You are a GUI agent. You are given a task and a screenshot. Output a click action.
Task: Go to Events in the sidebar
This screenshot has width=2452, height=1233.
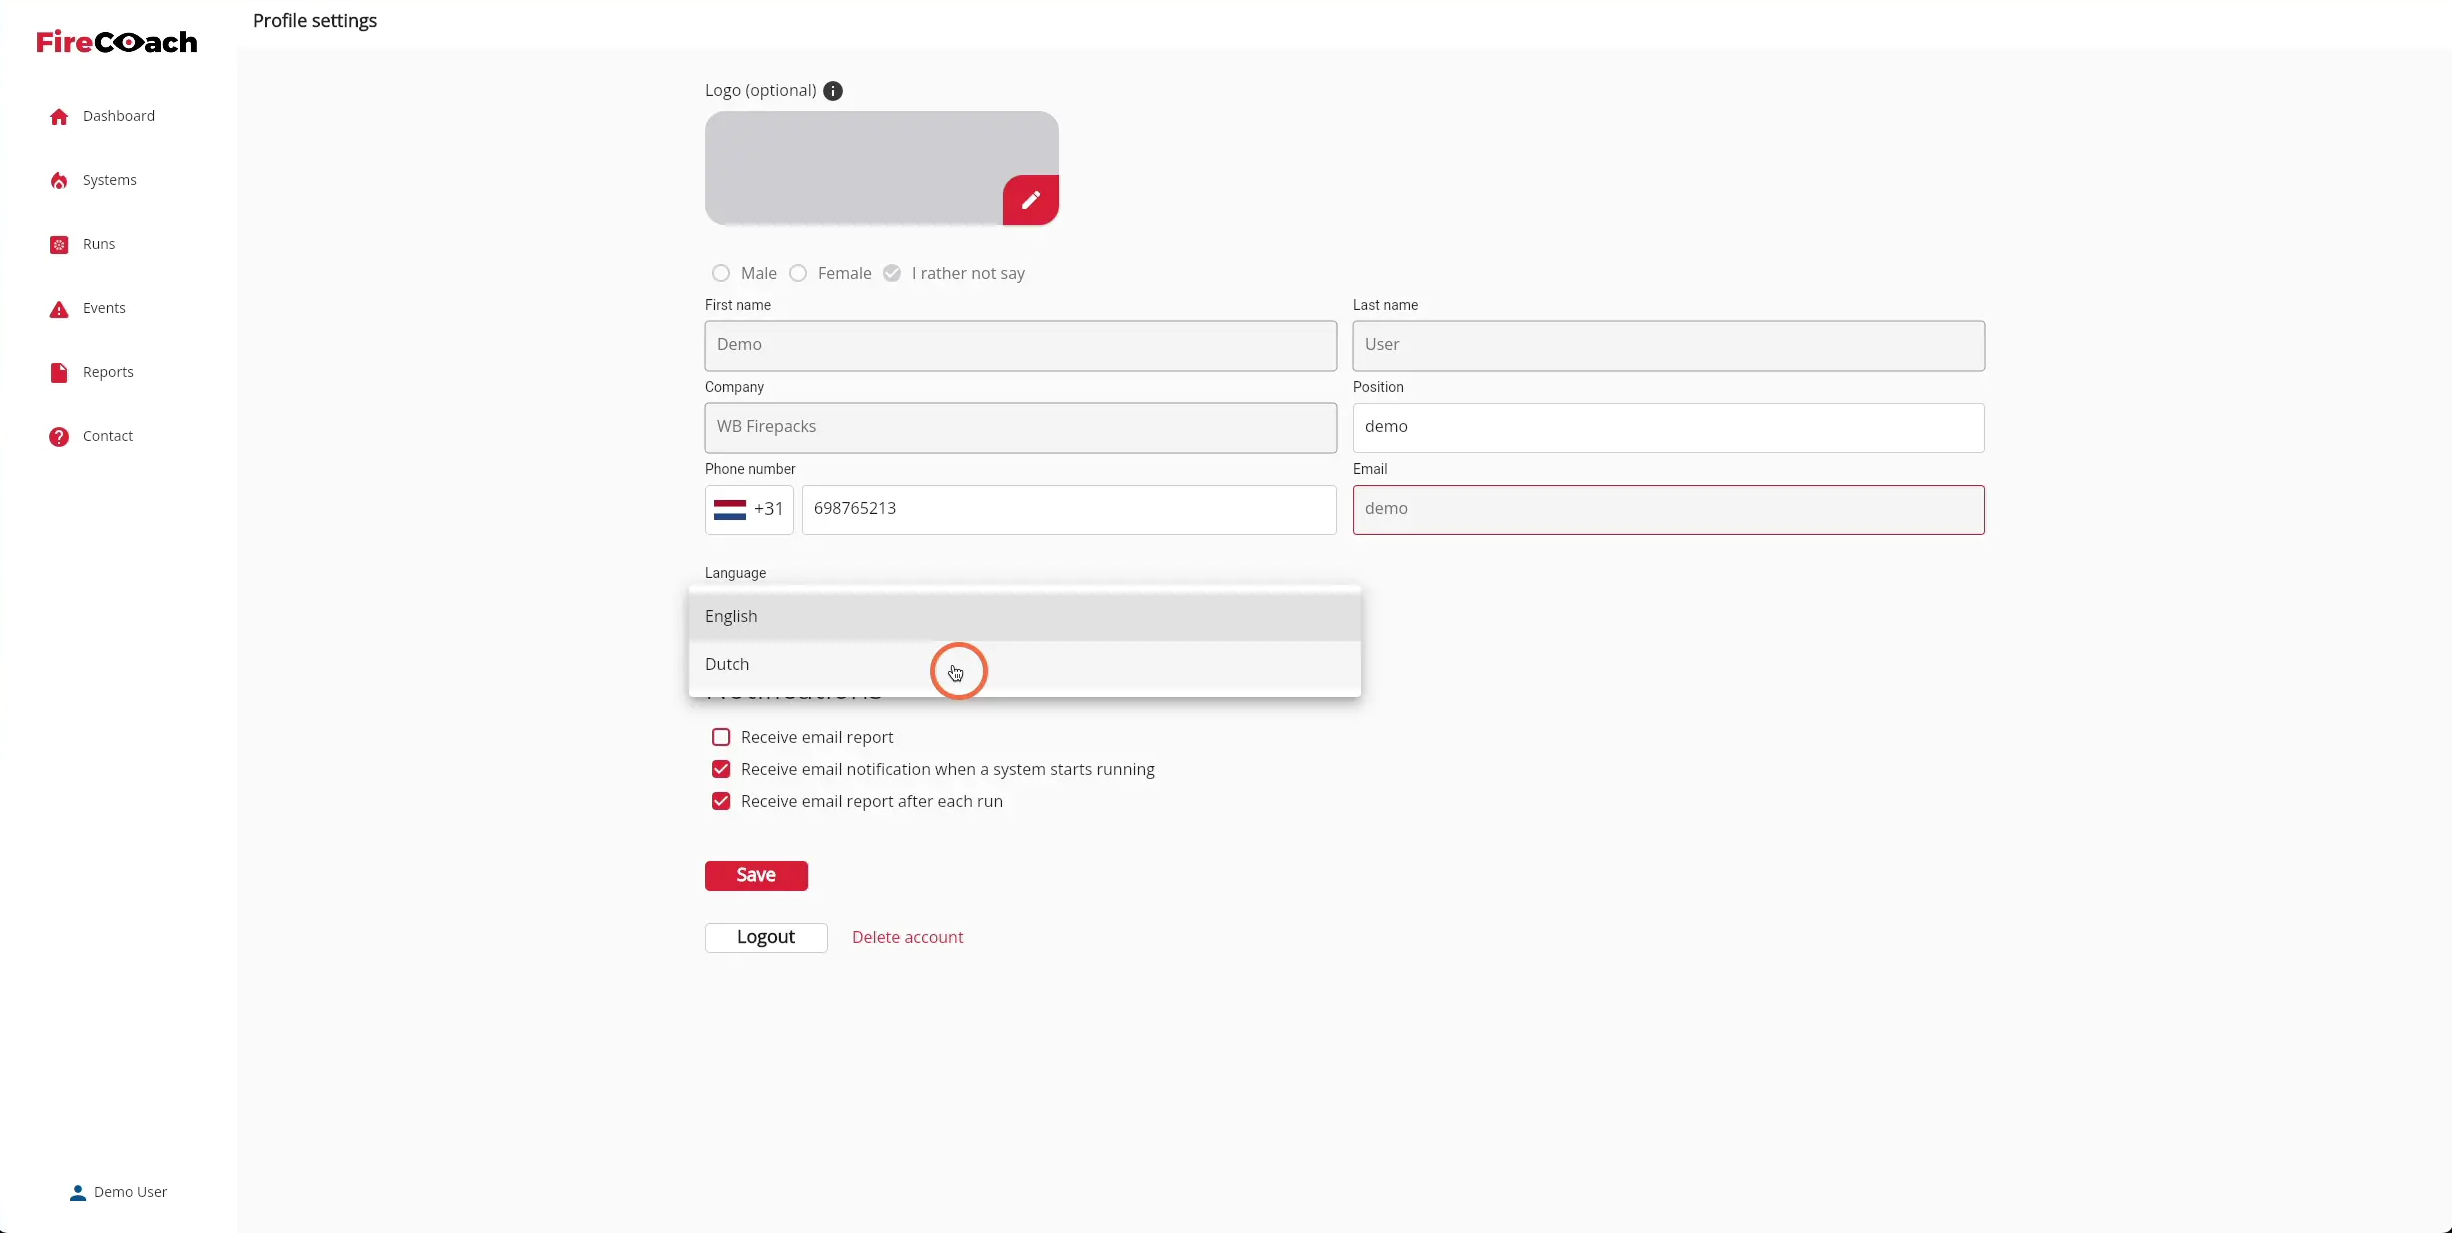coord(104,308)
